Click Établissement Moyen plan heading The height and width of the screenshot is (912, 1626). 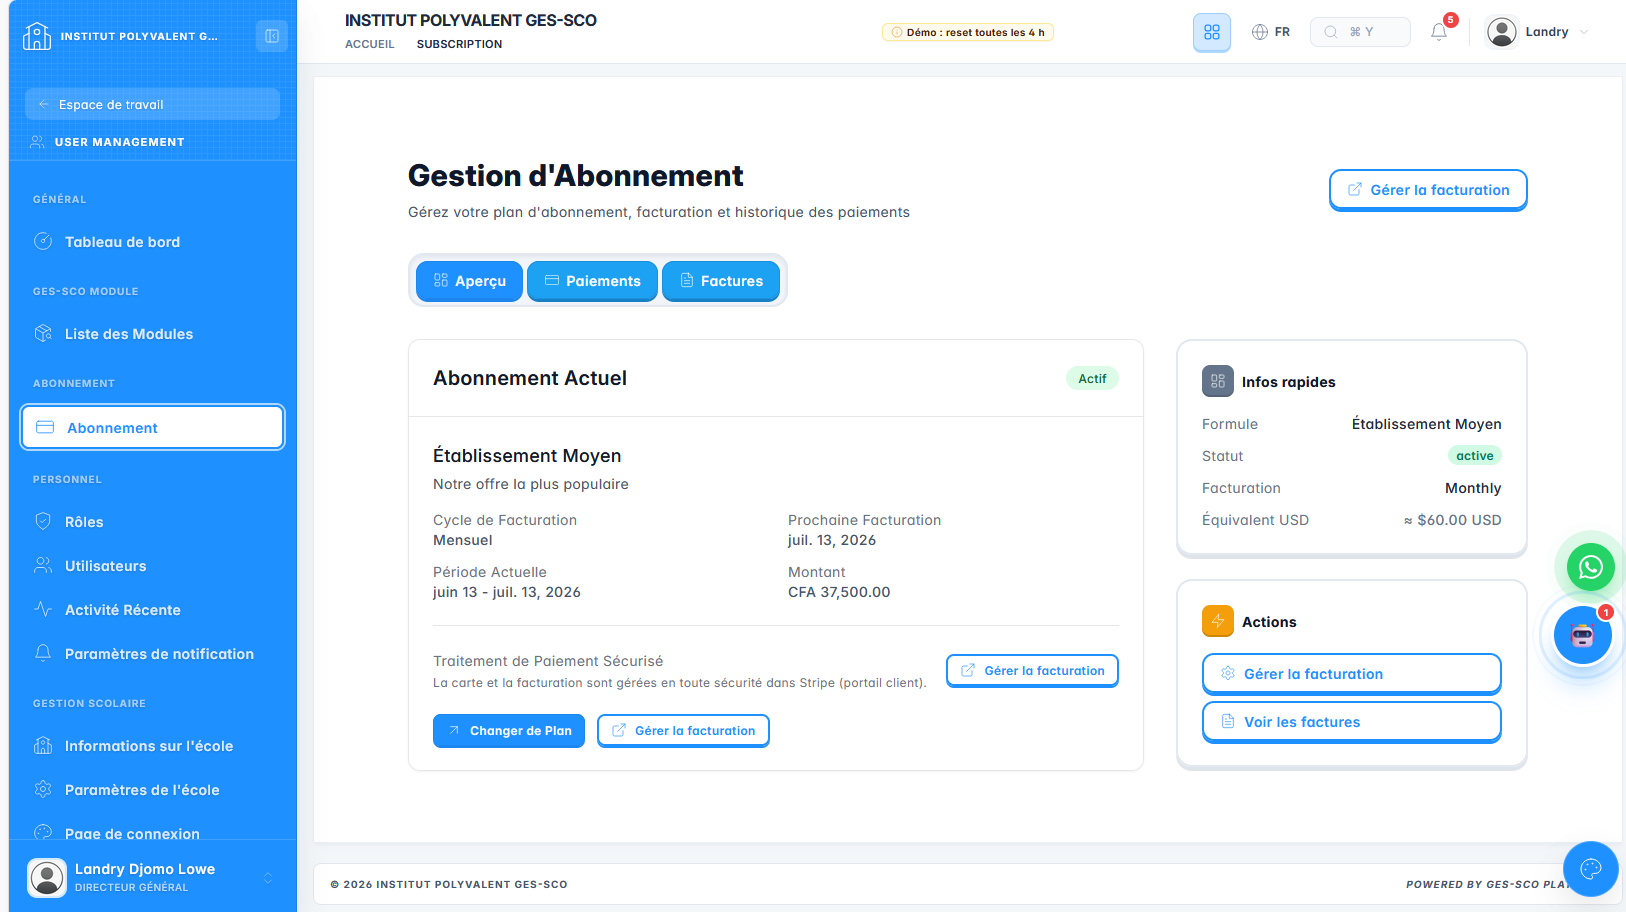[527, 456]
